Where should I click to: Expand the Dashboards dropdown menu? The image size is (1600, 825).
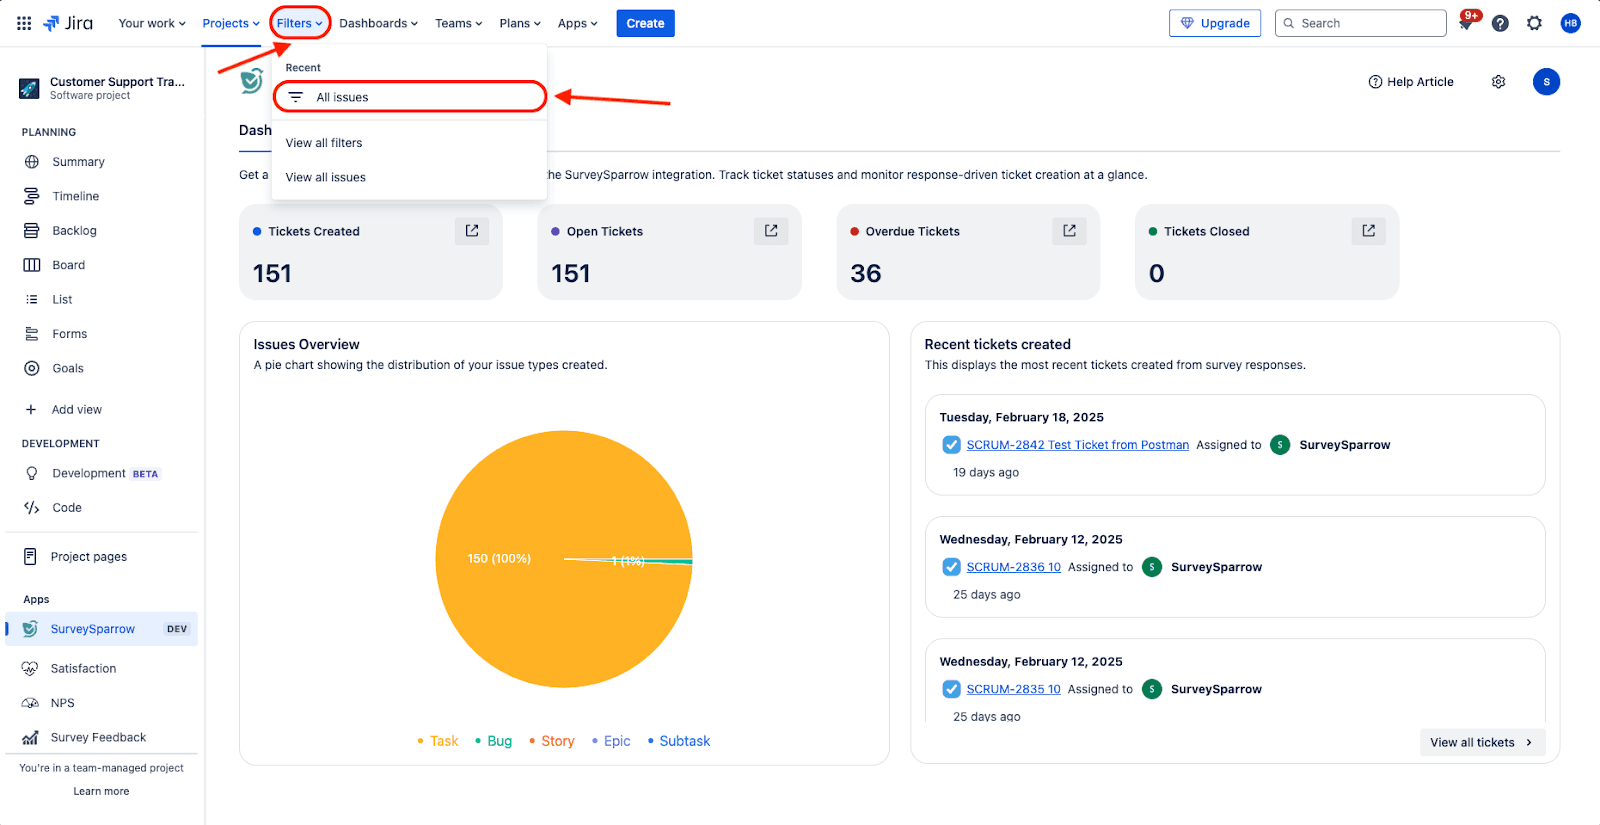pos(378,23)
